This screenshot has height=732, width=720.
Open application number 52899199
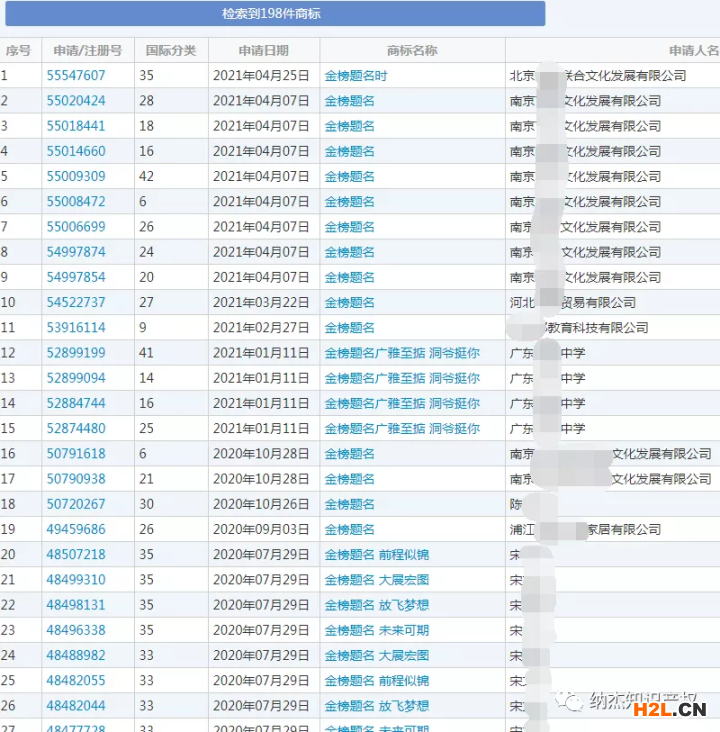76,353
